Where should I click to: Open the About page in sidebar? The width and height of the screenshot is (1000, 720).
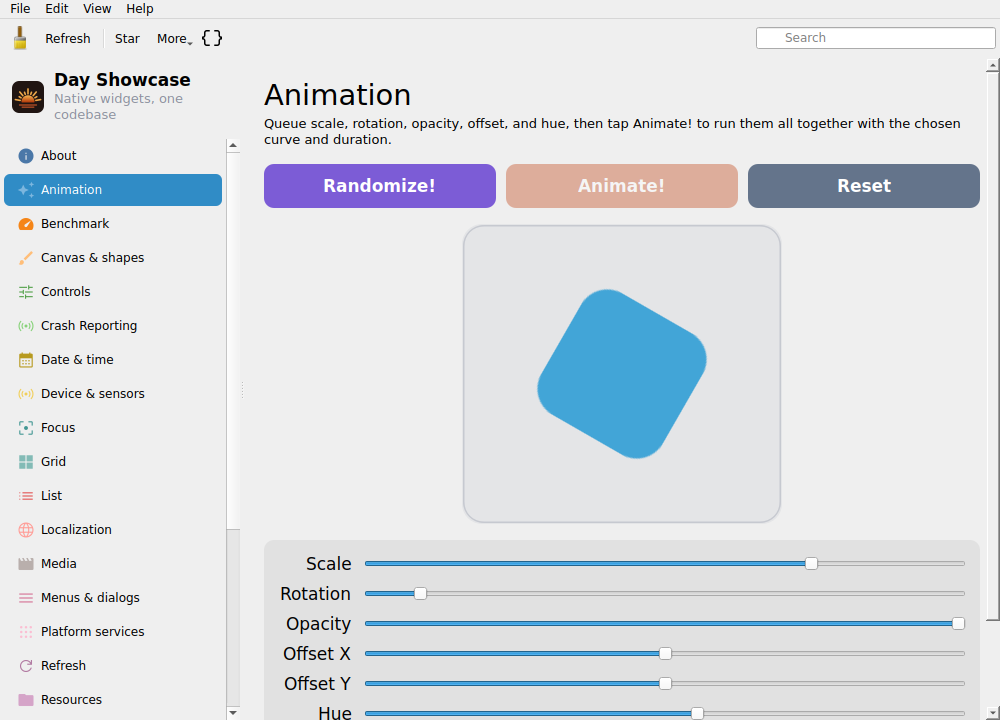tap(113, 156)
